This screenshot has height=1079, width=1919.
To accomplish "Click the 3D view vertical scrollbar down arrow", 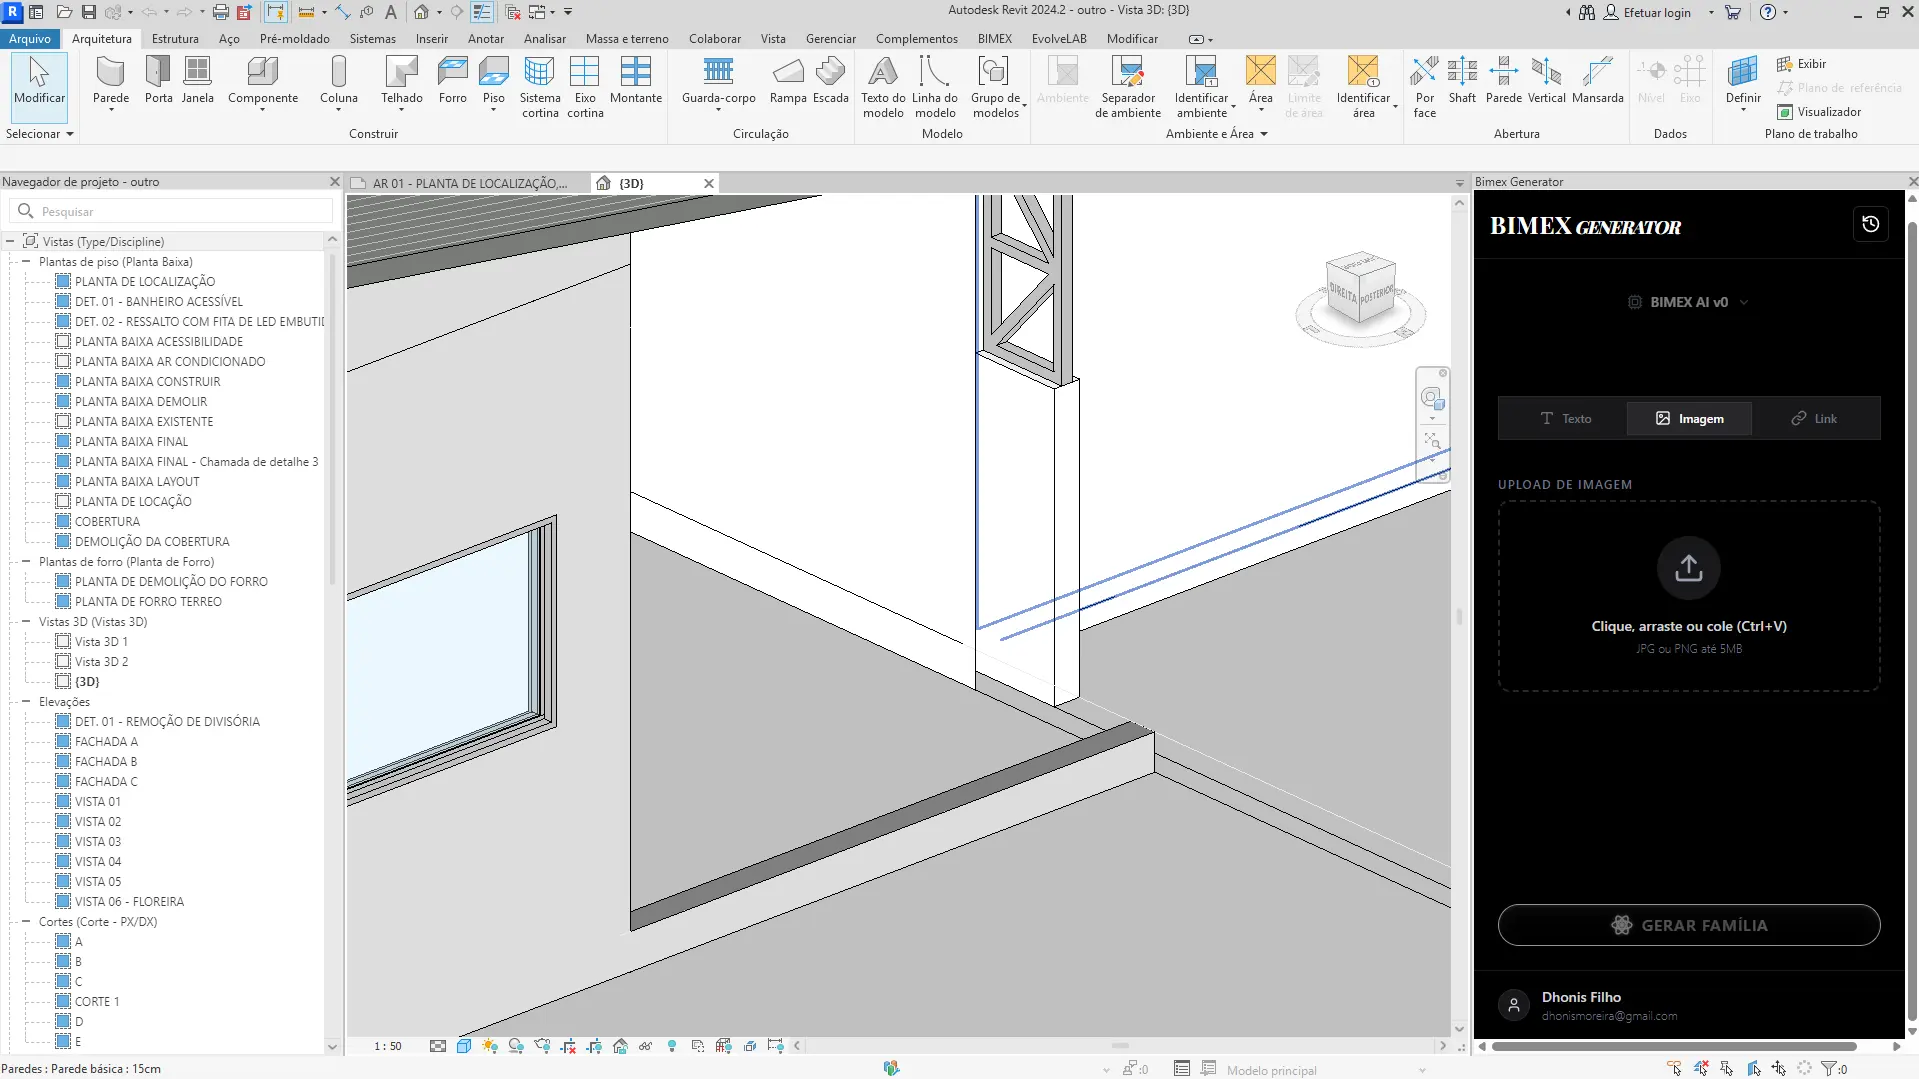I will 1459,1029.
